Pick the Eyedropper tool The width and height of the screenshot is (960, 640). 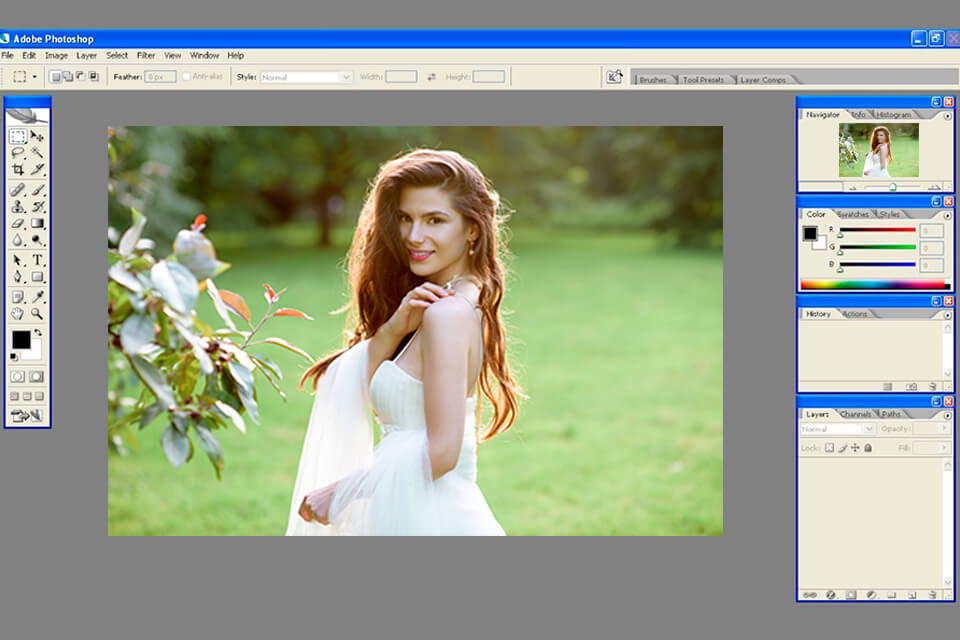pos(37,296)
